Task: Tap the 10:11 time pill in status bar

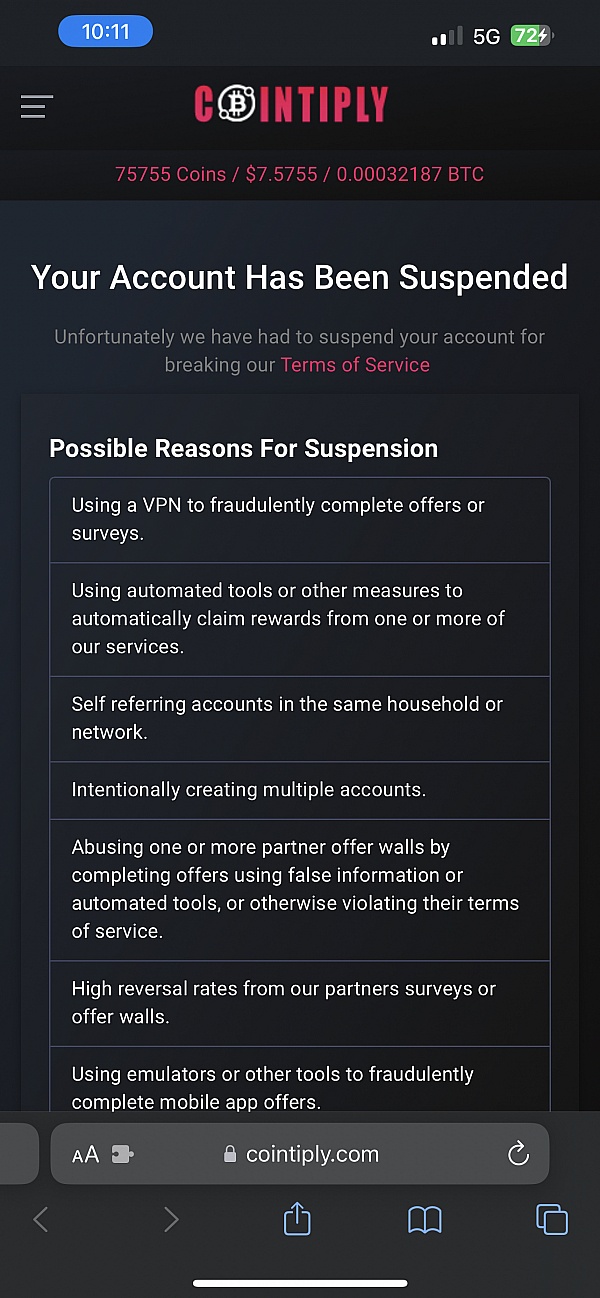Action: [x=106, y=32]
